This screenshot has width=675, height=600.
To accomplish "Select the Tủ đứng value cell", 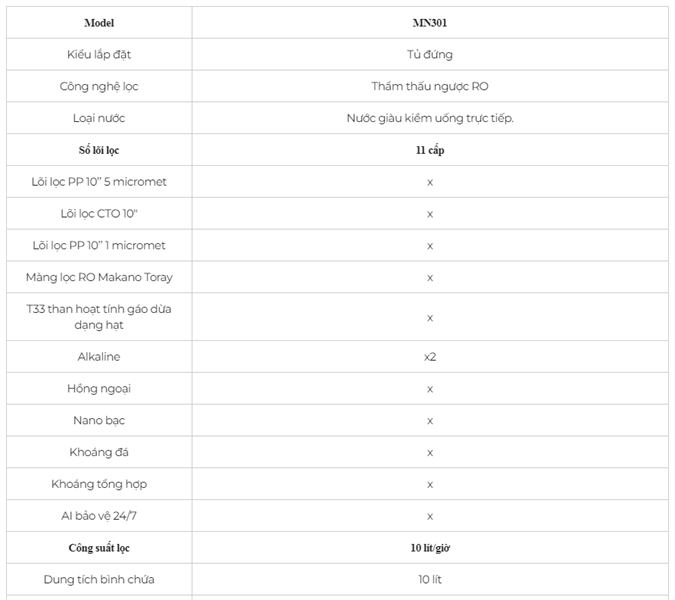I will coord(430,55).
